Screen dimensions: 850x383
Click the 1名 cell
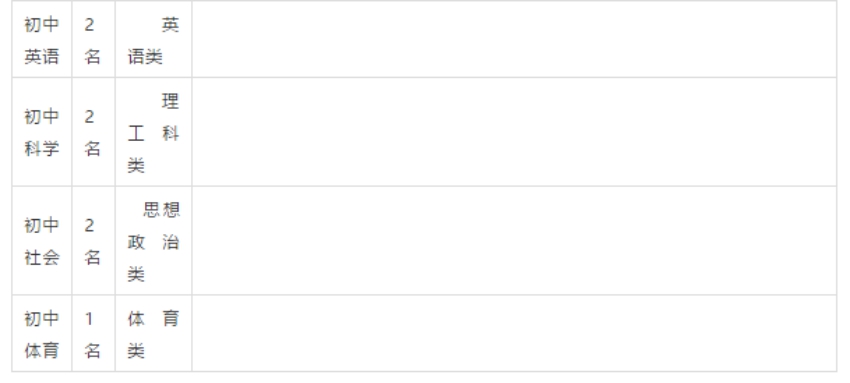93,334
